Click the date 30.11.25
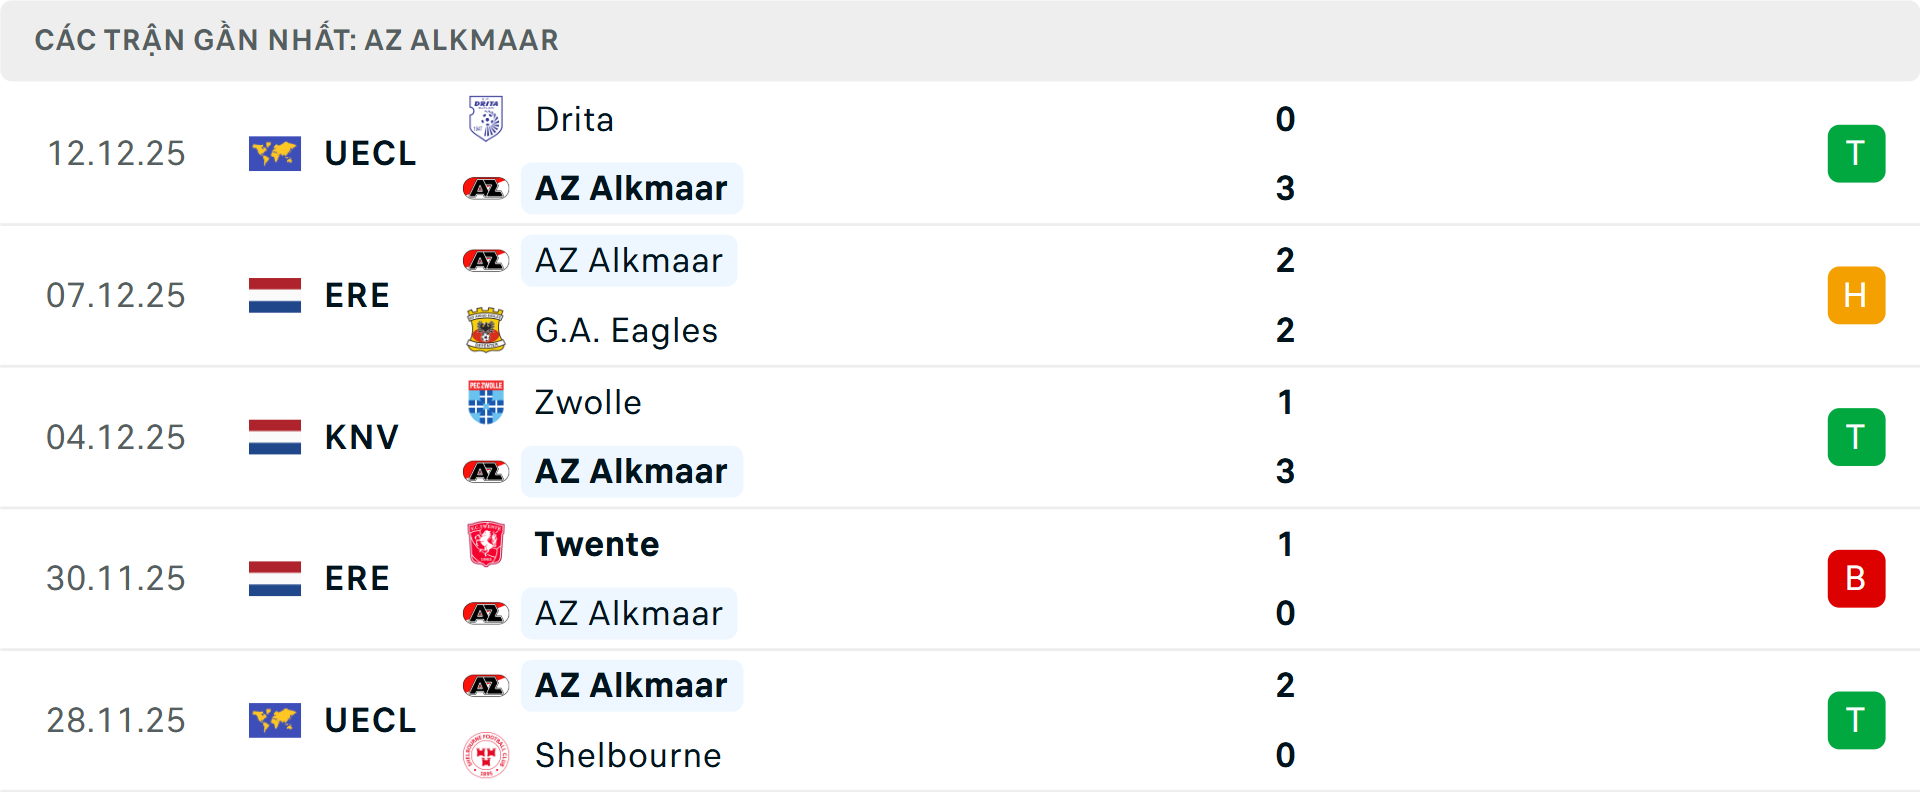Viewport: 1920px width, 792px height. coord(116,578)
